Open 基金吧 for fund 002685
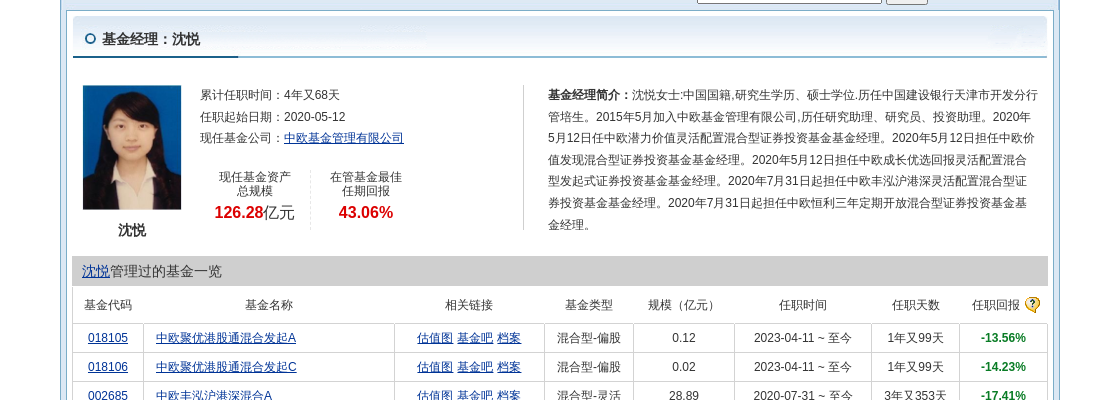The width and height of the screenshot is (1120, 400). [x=475, y=395]
